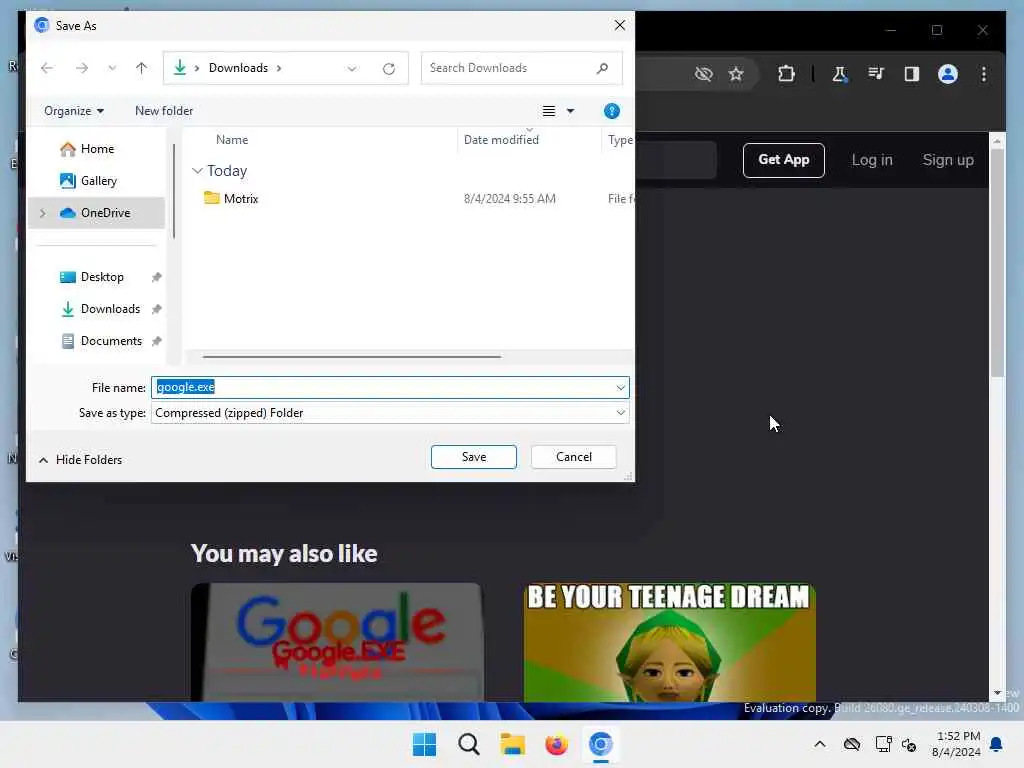Image resolution: width=1024 pixels, height=768 pixels.
Task: Open the File name dropdown arrow
Action: coord(620,387)
